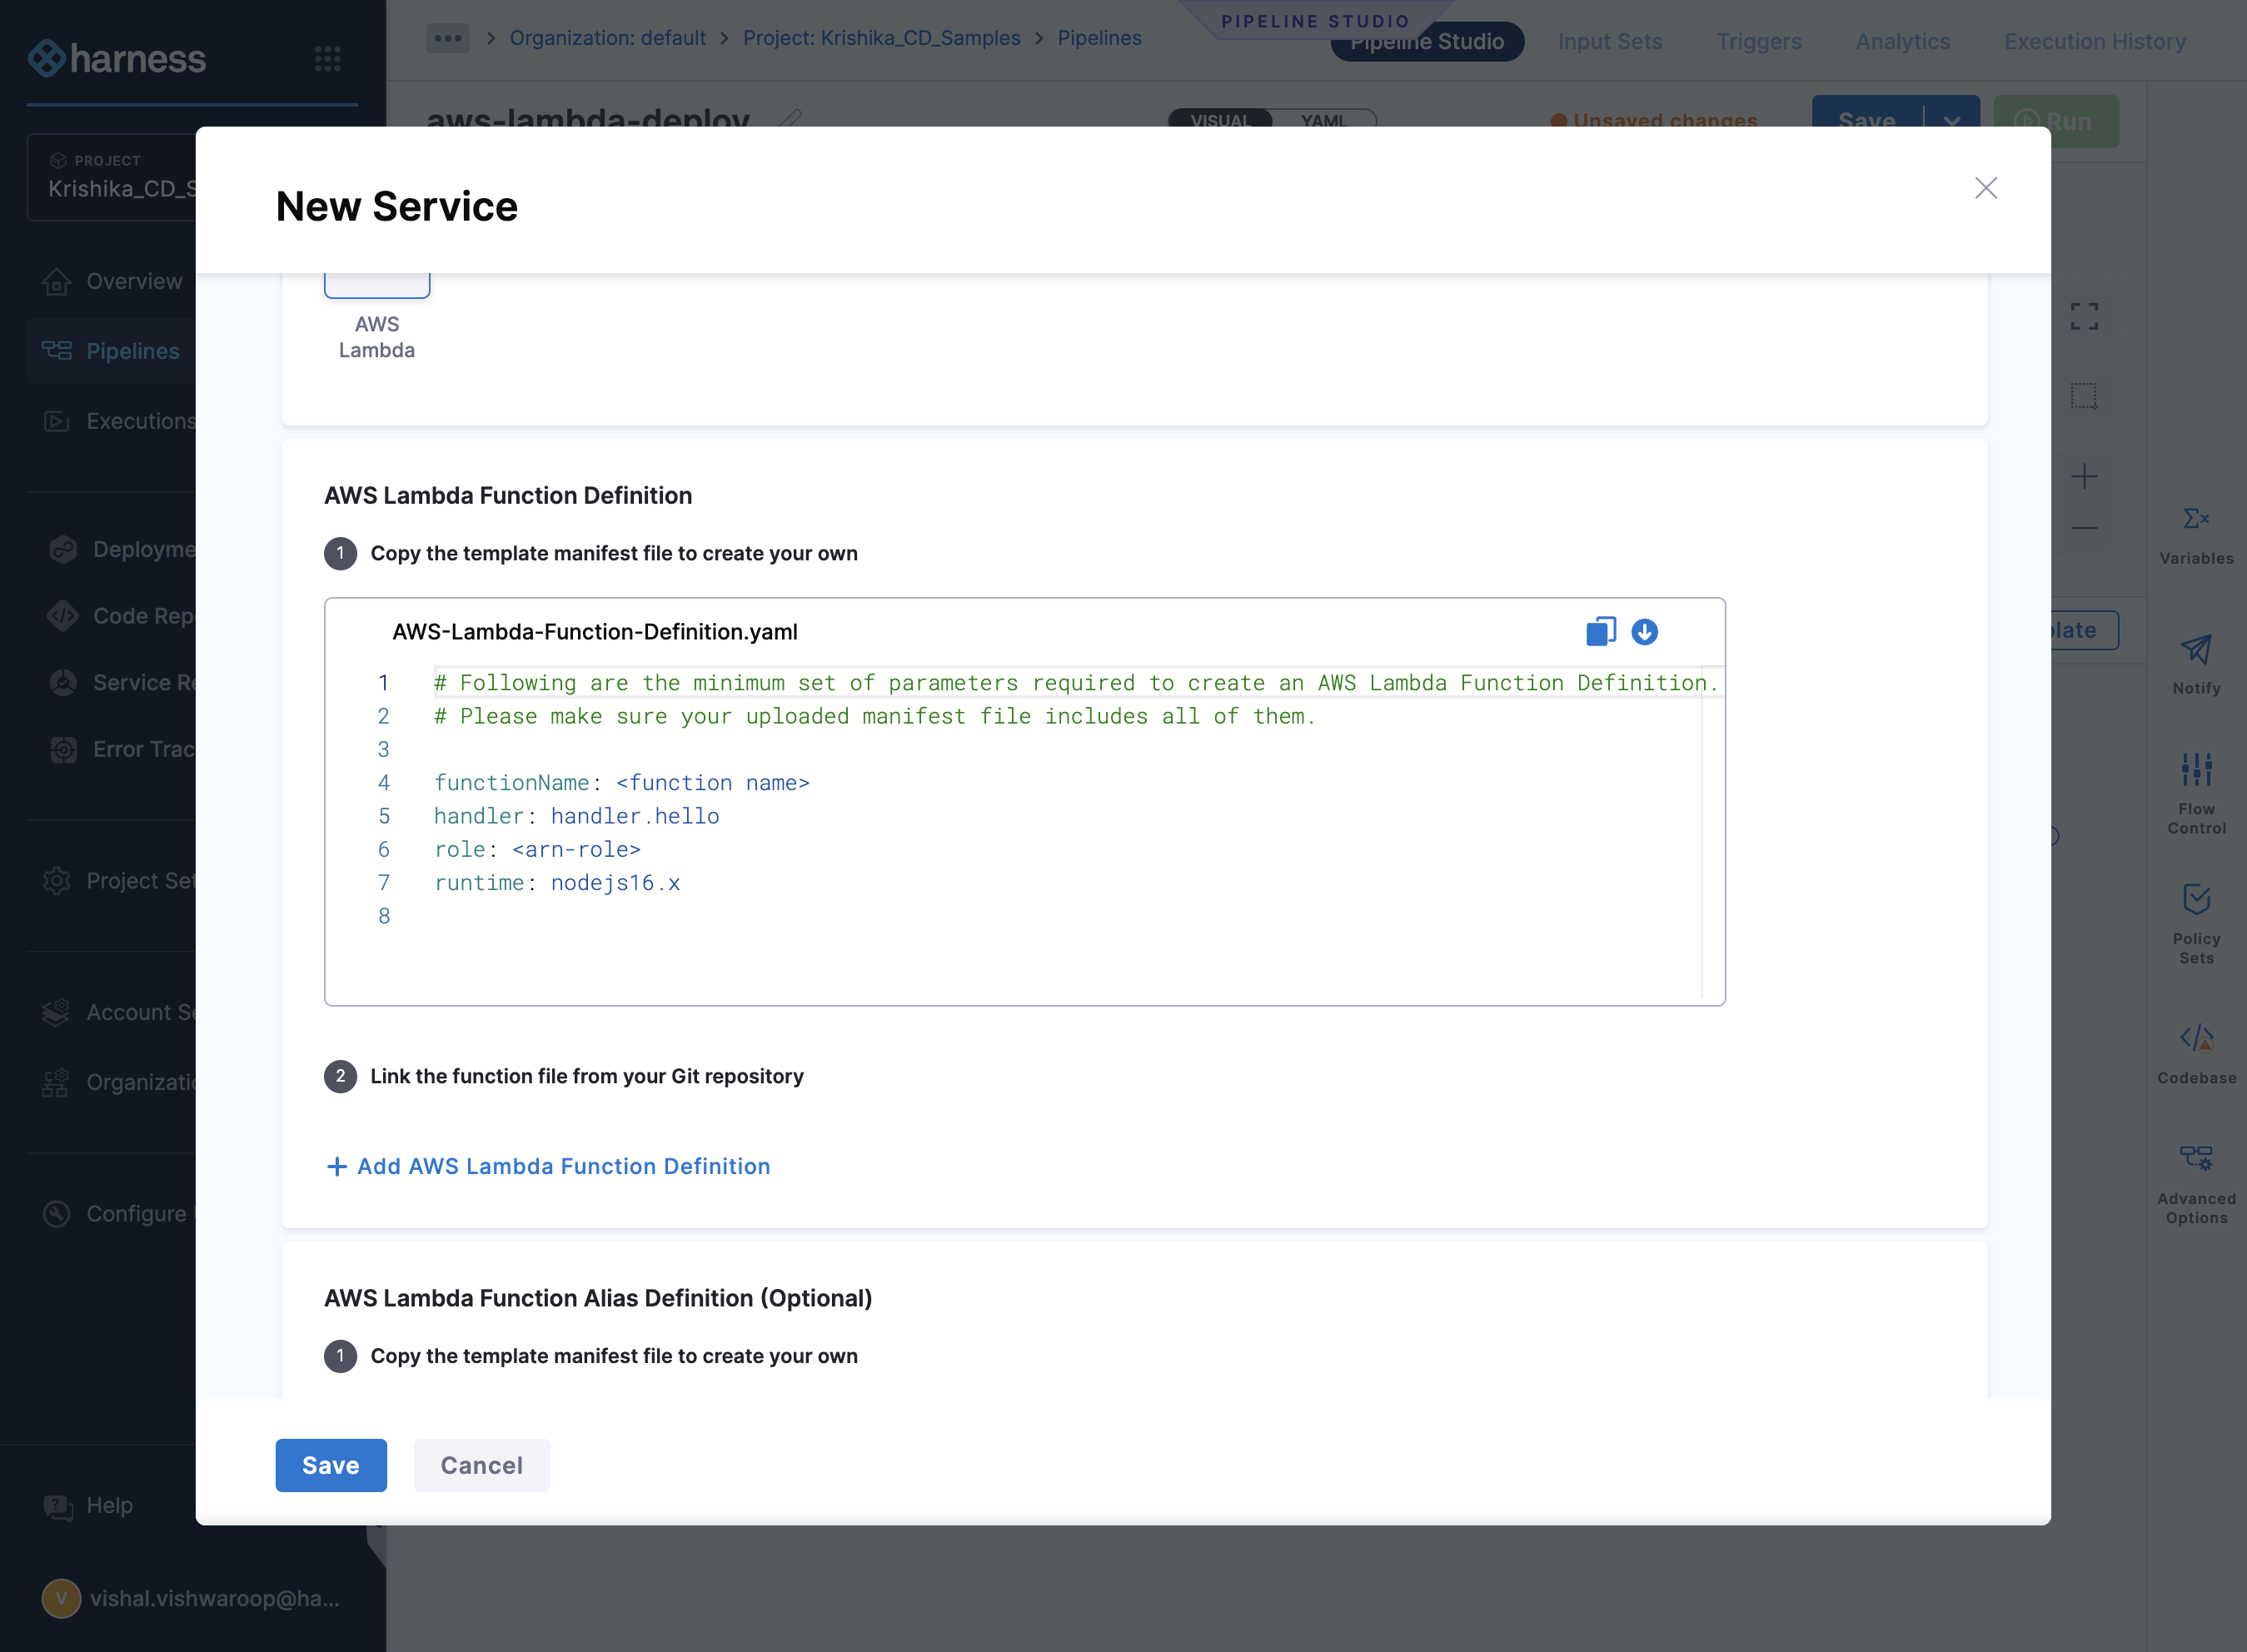Image resolution: width=2247 pixels, height=1652 pixels.
Task: Switch to the Execution History tab
Action: pos(2094,41)
